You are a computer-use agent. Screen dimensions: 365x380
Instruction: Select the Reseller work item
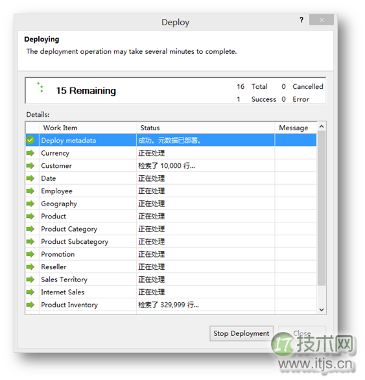pyautogui.click(x=171, y=267)
